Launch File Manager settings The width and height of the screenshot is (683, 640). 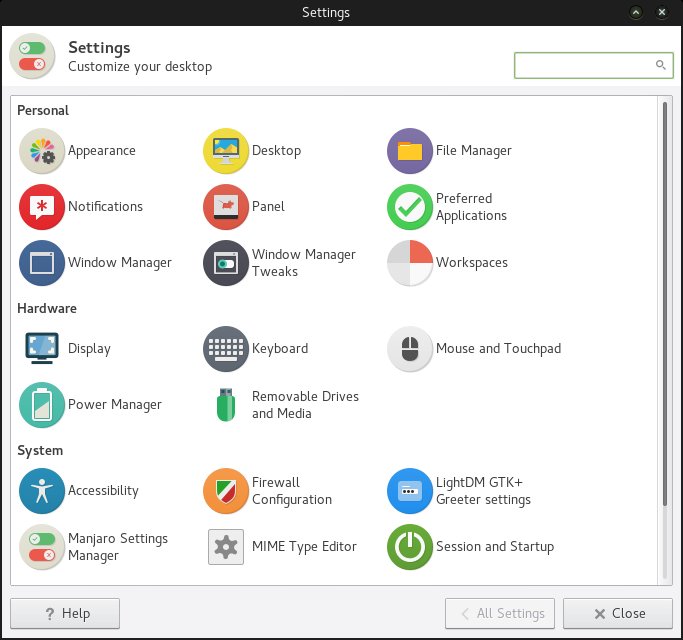click(410, 151)
